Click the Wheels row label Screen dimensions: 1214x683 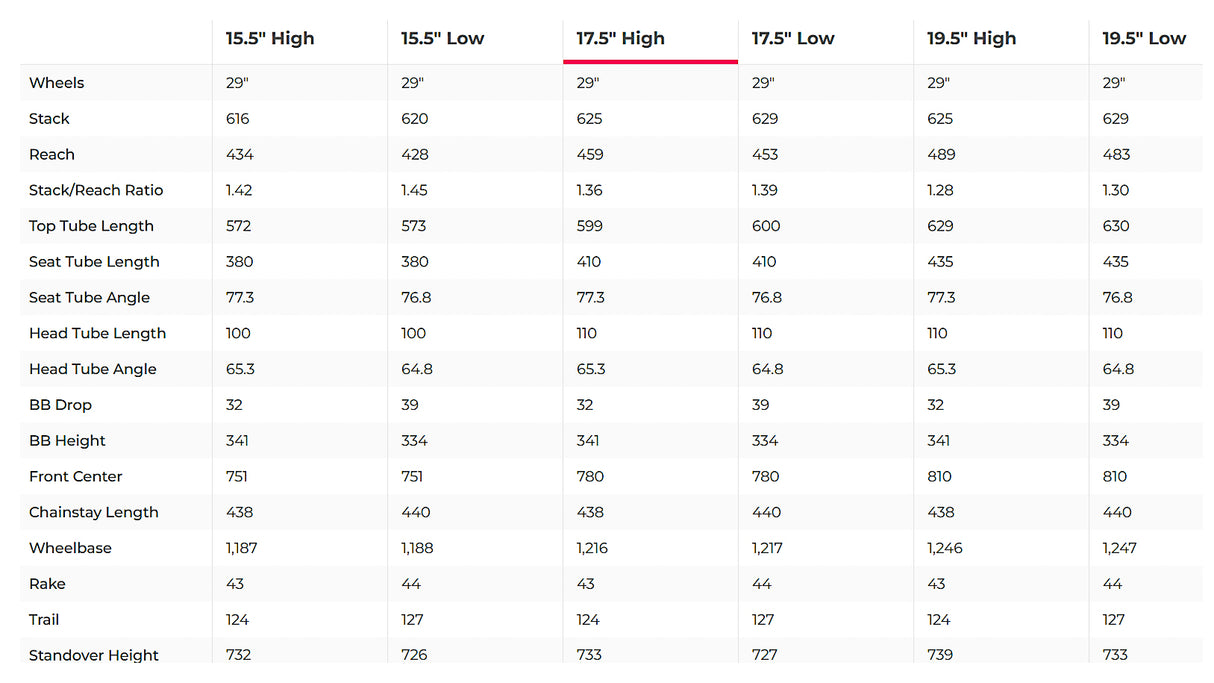tap(57, 83)
